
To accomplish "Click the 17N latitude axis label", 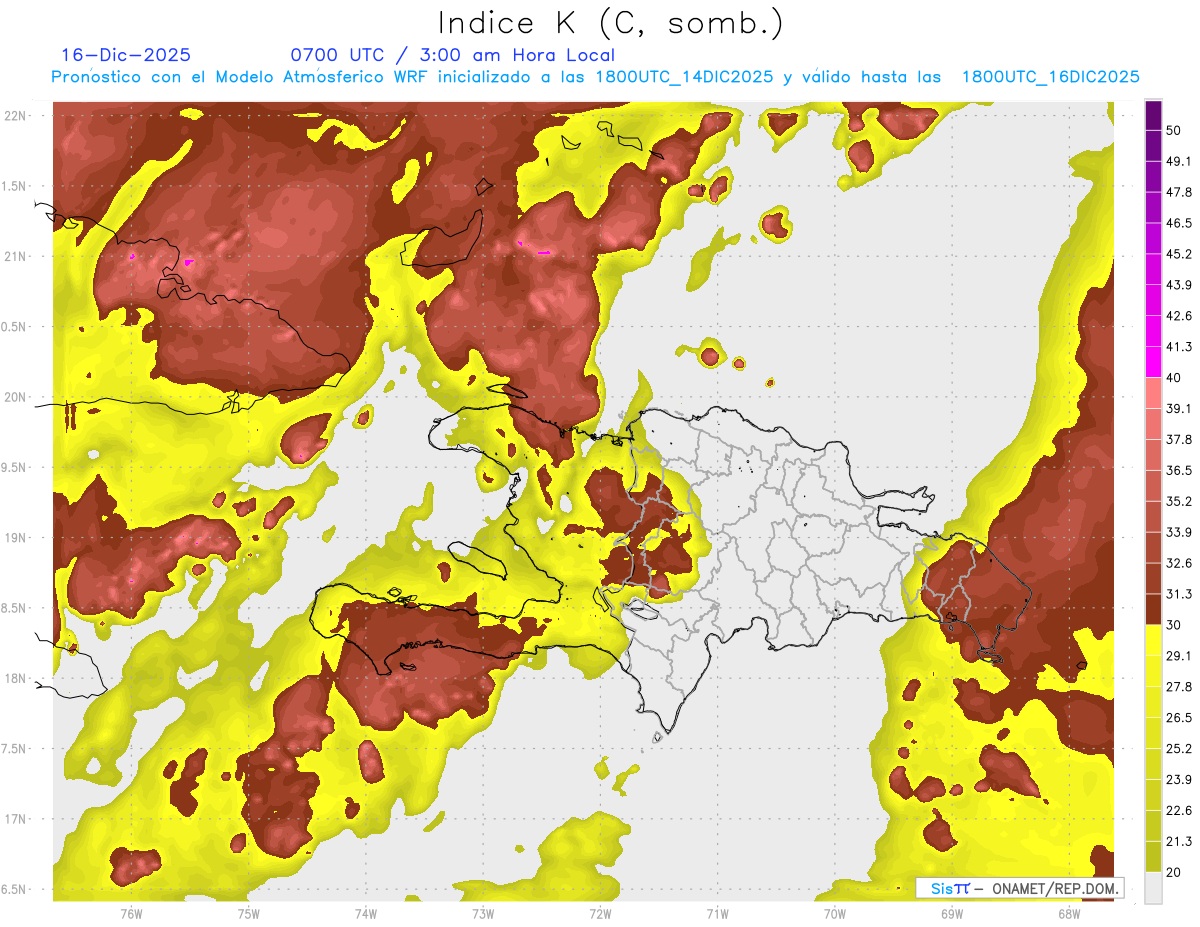I will (15, 820).
